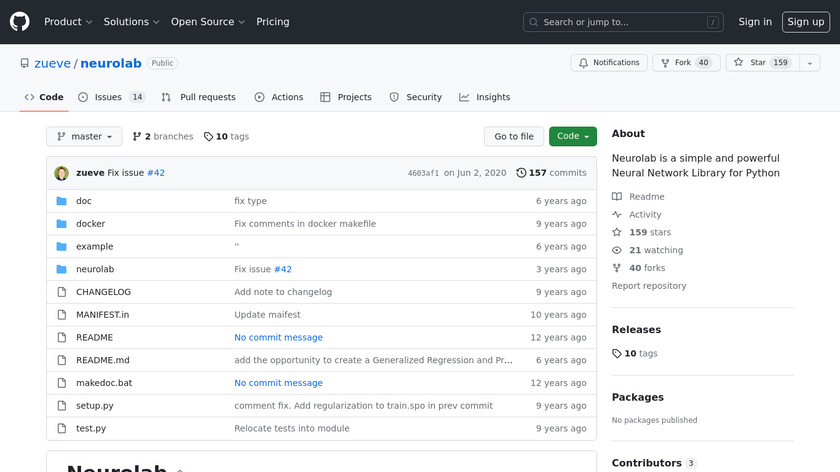
Task: Click the fork icon beside 40 forks
Action: pyautogui.click(x=617, y=268)
